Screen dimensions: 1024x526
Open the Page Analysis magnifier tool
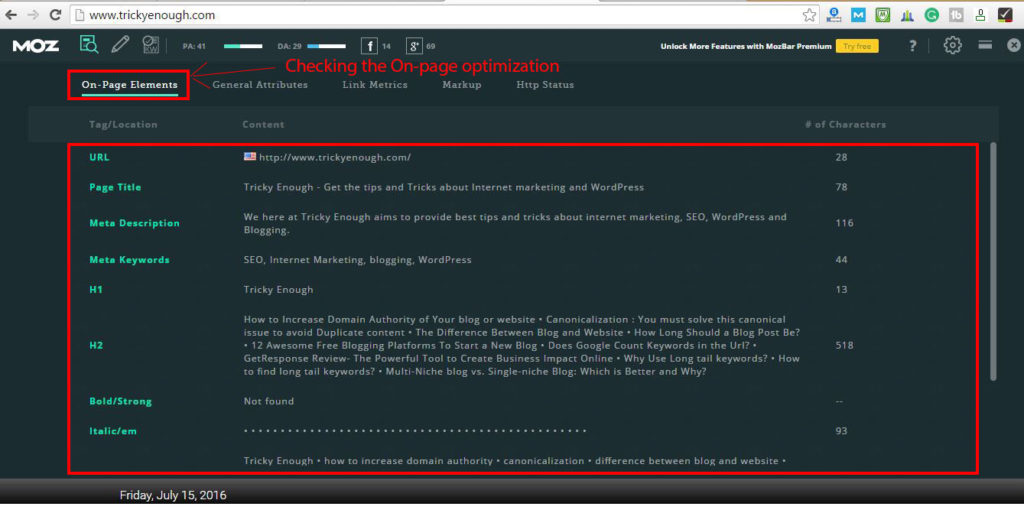[x=90, y=45]
